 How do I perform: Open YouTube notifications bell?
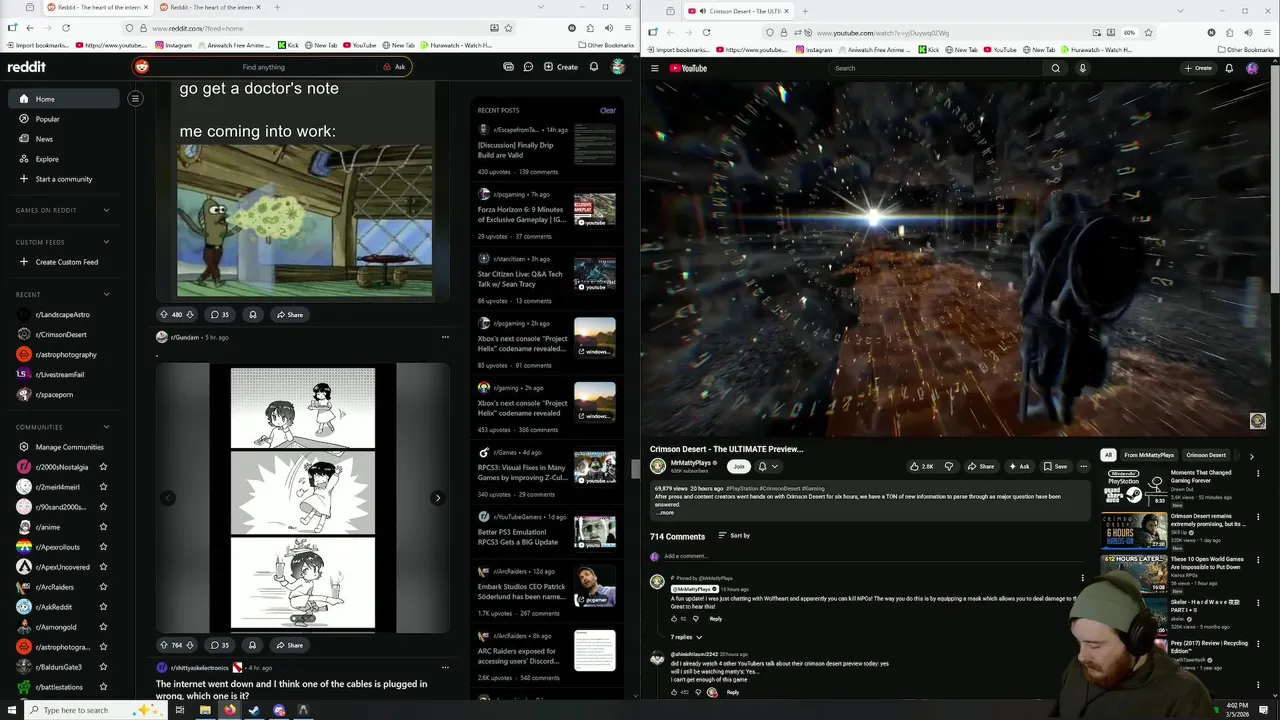[x=1229, y=68]
